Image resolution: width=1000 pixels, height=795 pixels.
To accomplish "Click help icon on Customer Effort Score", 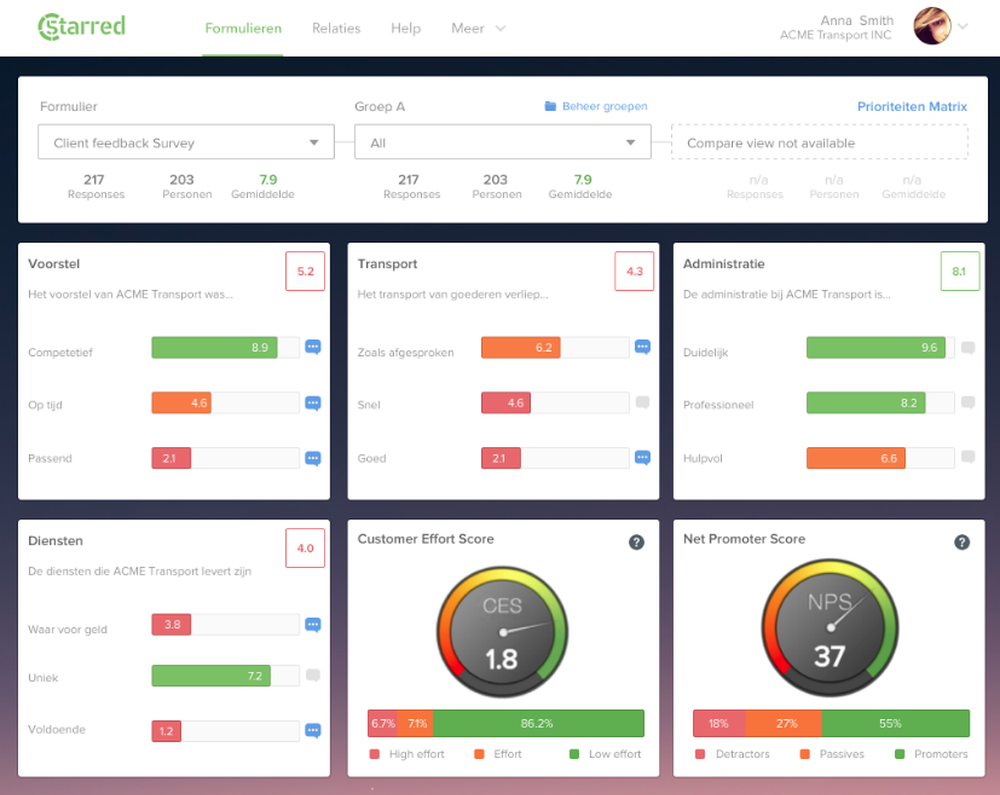I will coord(636,543).
